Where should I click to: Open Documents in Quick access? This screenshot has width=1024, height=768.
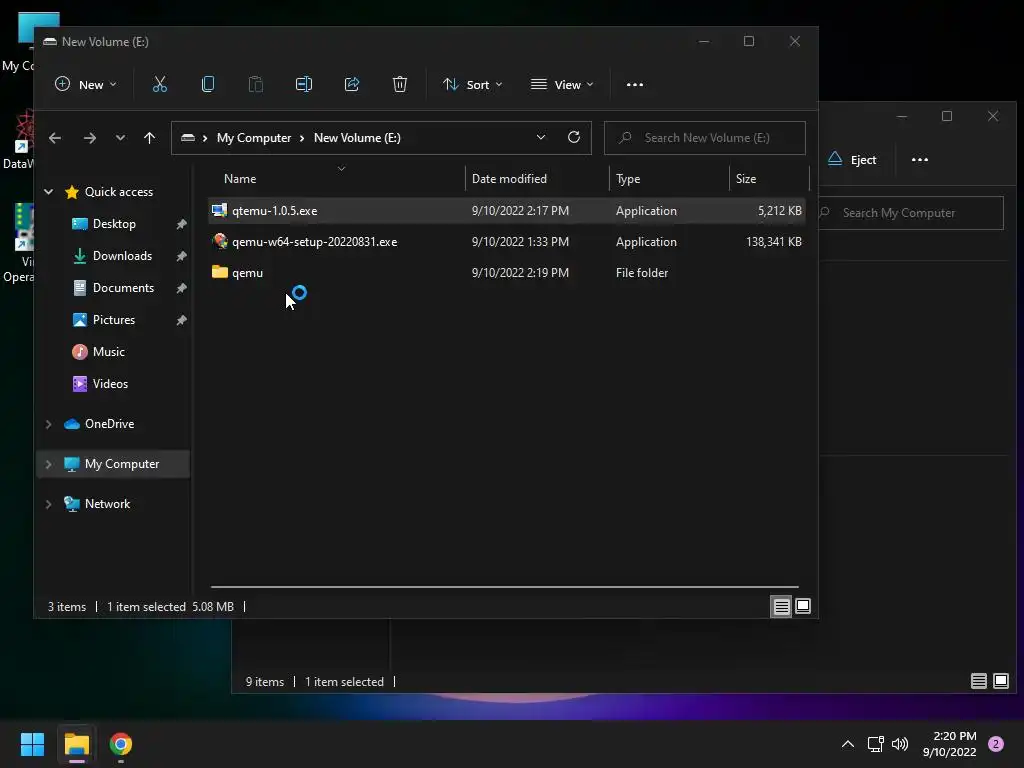click(x=123, y=288)
